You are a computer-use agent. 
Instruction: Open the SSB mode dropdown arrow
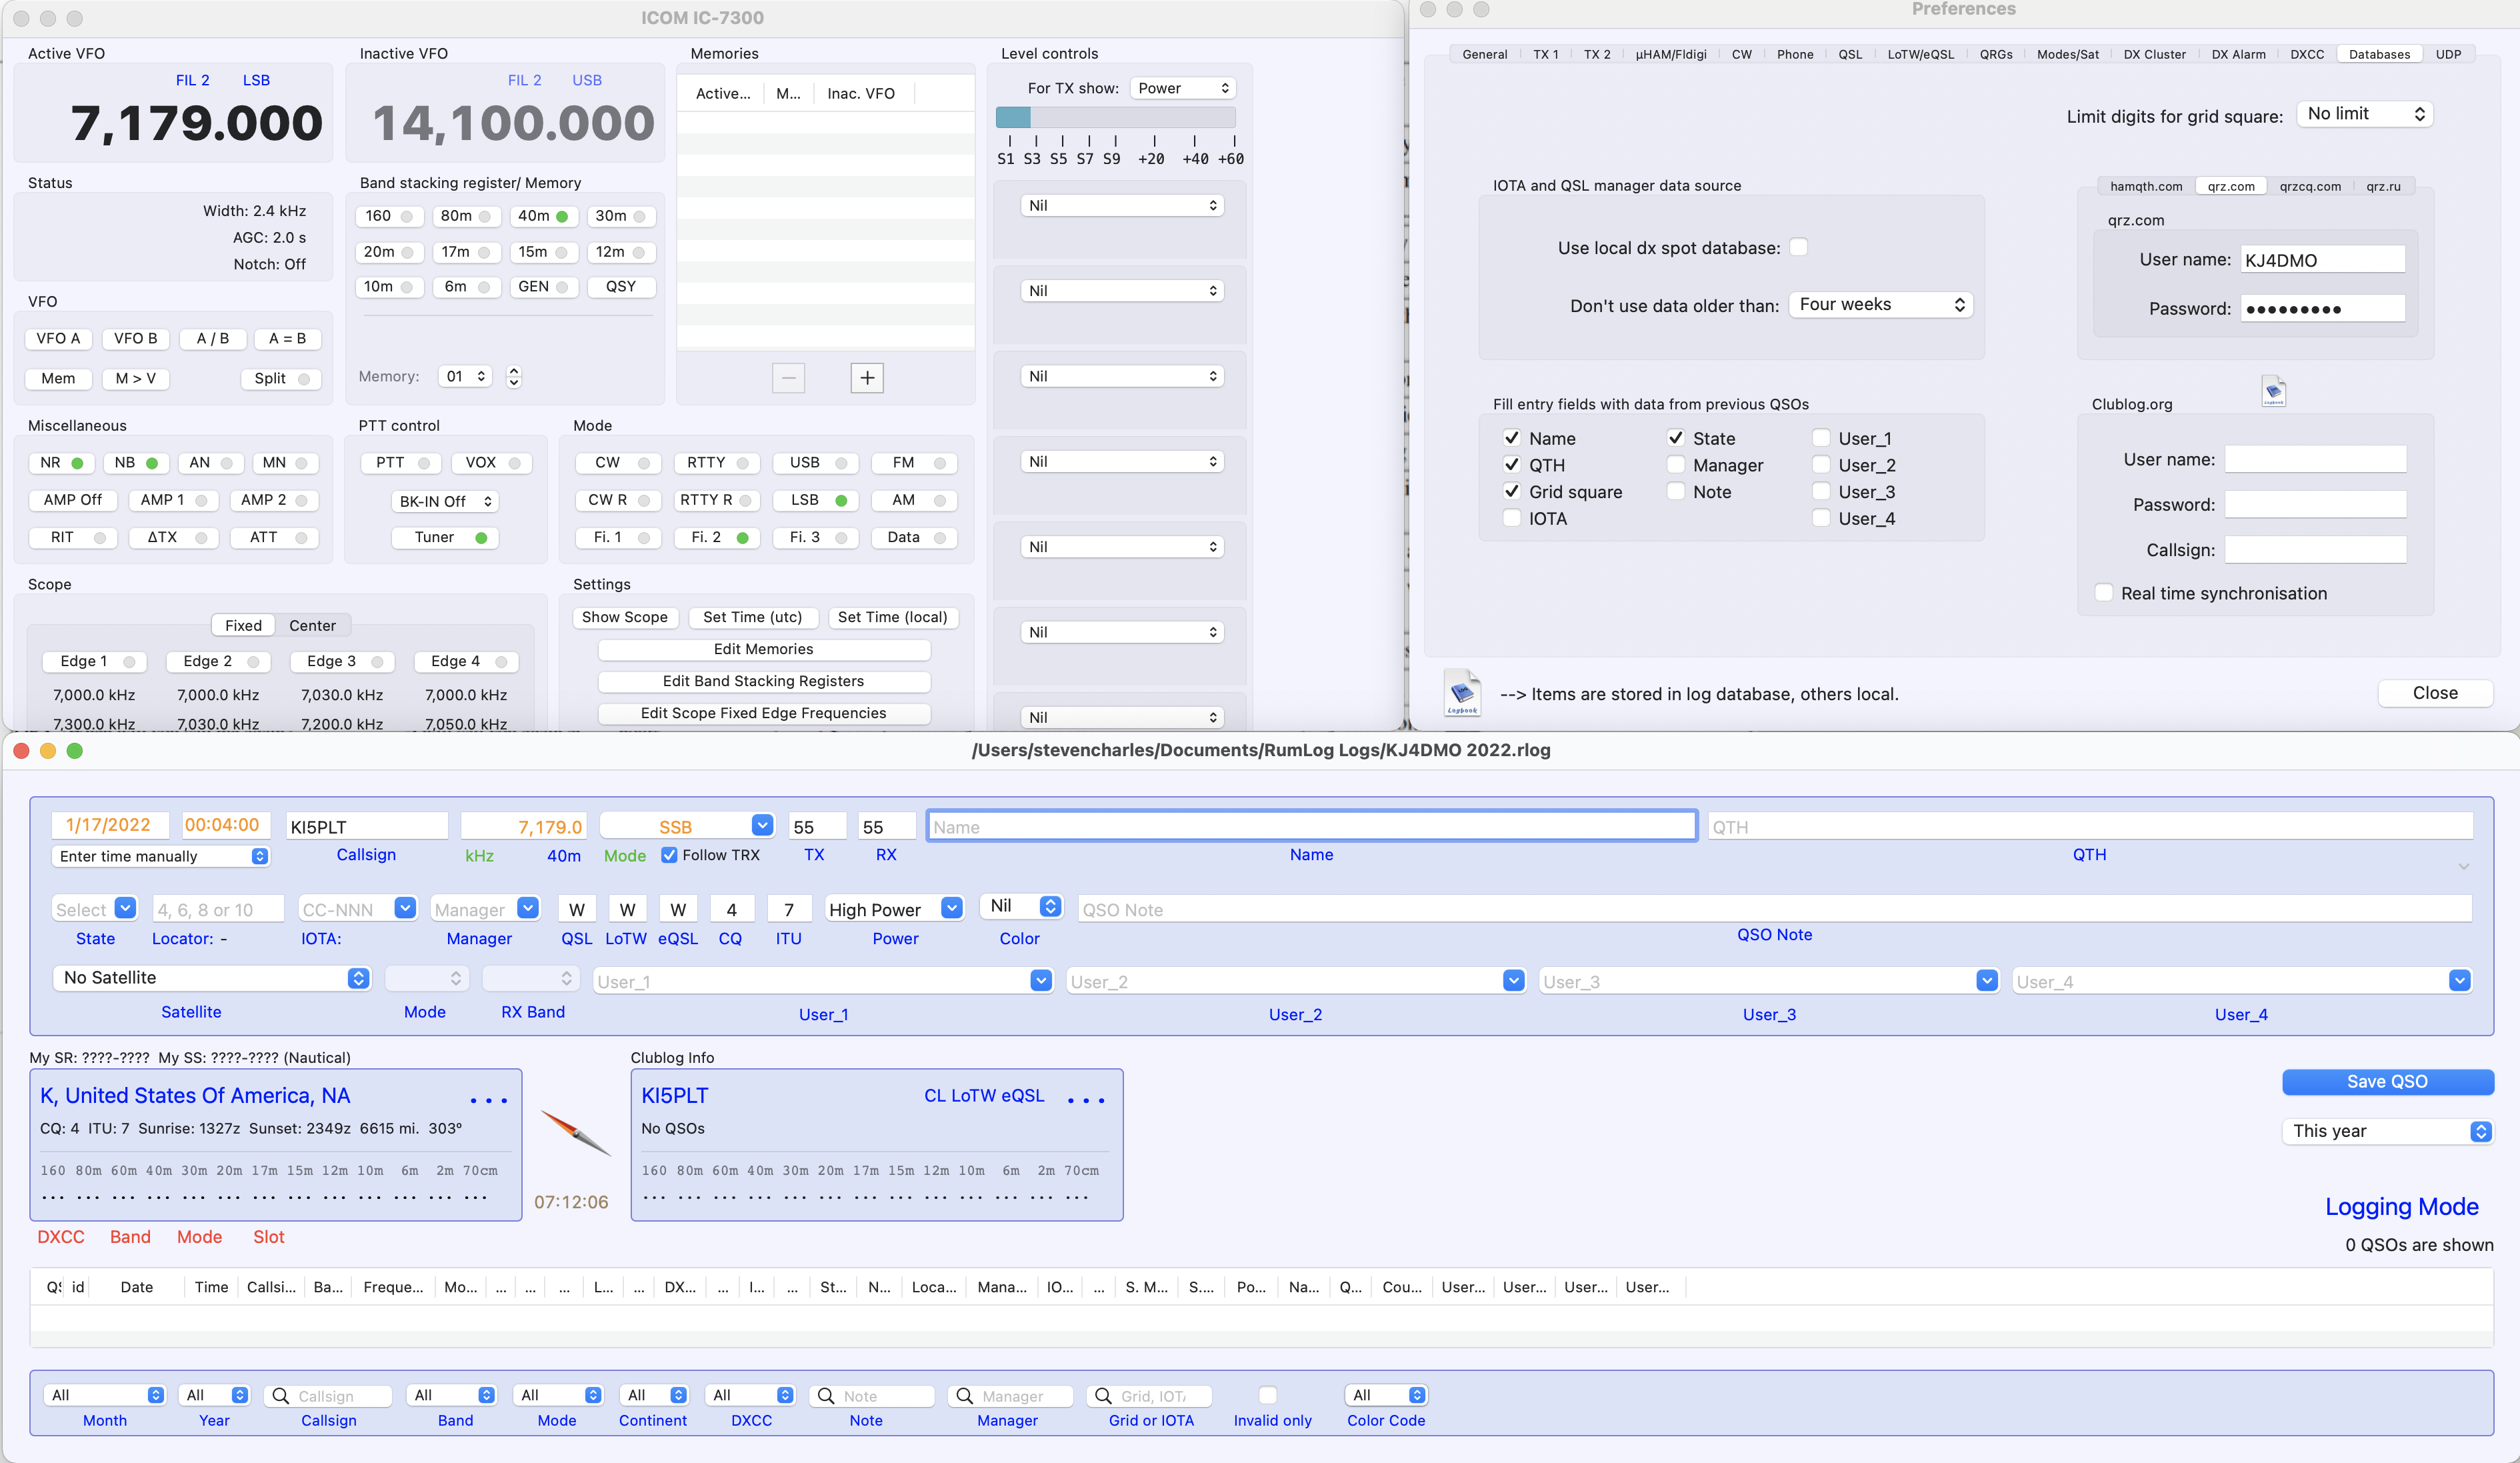(x=762, y=825)
